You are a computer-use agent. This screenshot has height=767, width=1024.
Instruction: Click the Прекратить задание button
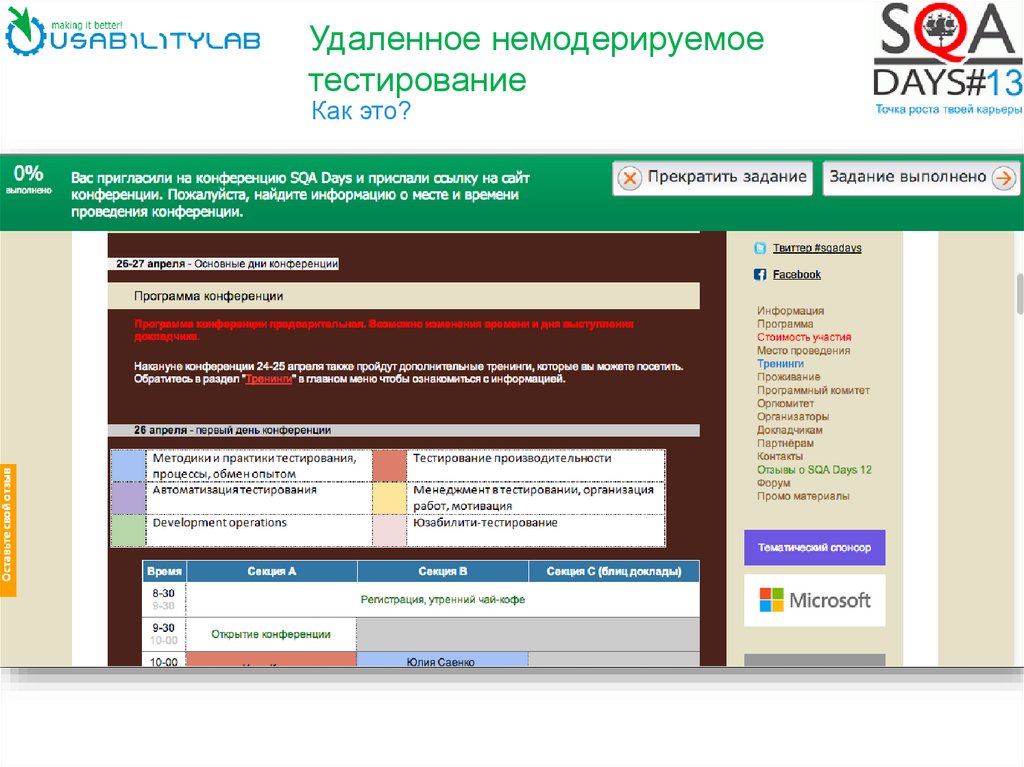coord(712,178)
